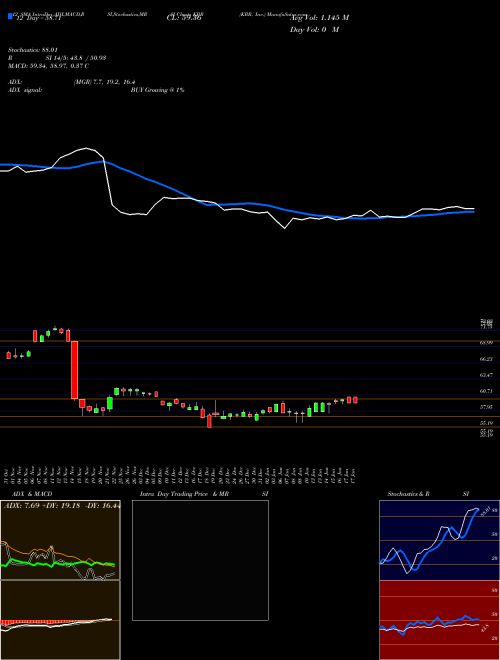Click the red RSI chart panel

[x=439, y=620]
